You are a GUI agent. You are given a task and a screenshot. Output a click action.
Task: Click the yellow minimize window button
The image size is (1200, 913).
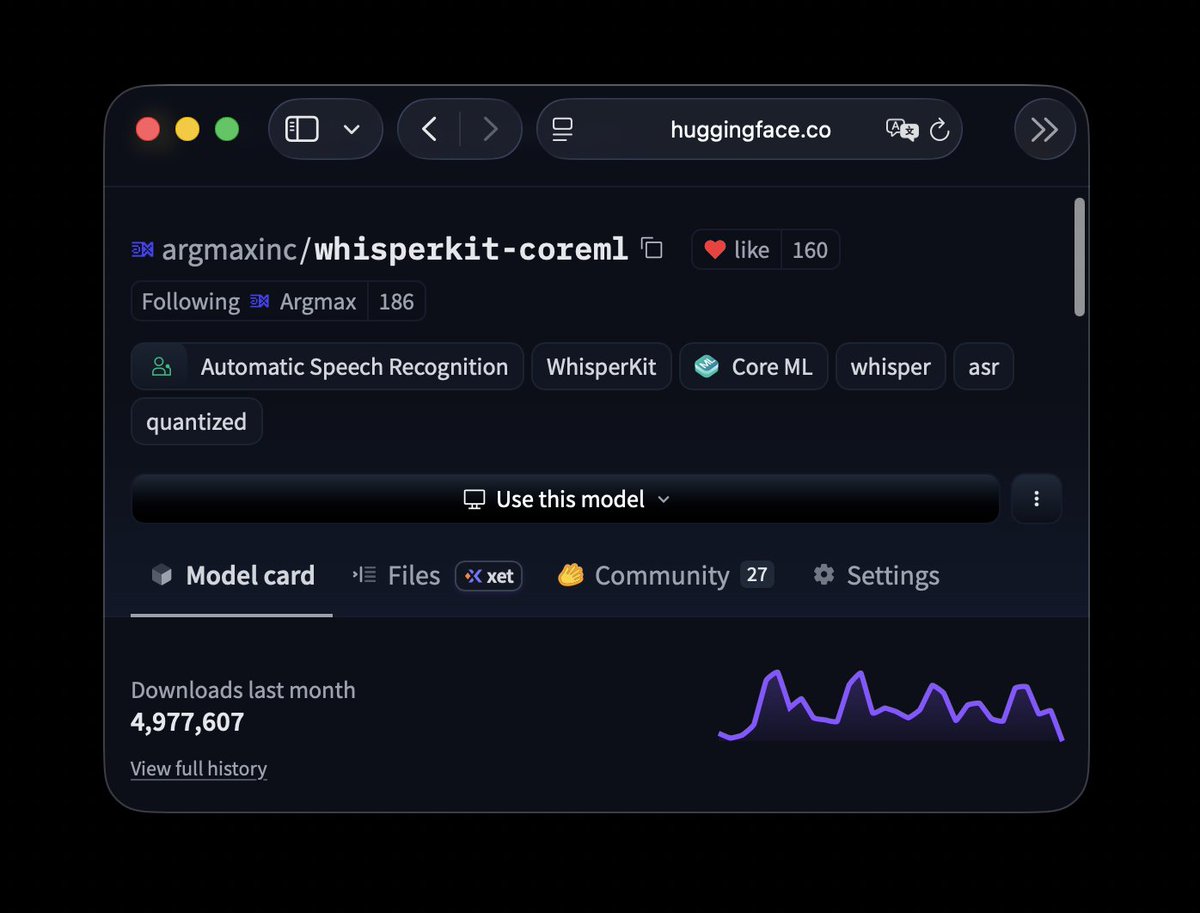[187, 129]
